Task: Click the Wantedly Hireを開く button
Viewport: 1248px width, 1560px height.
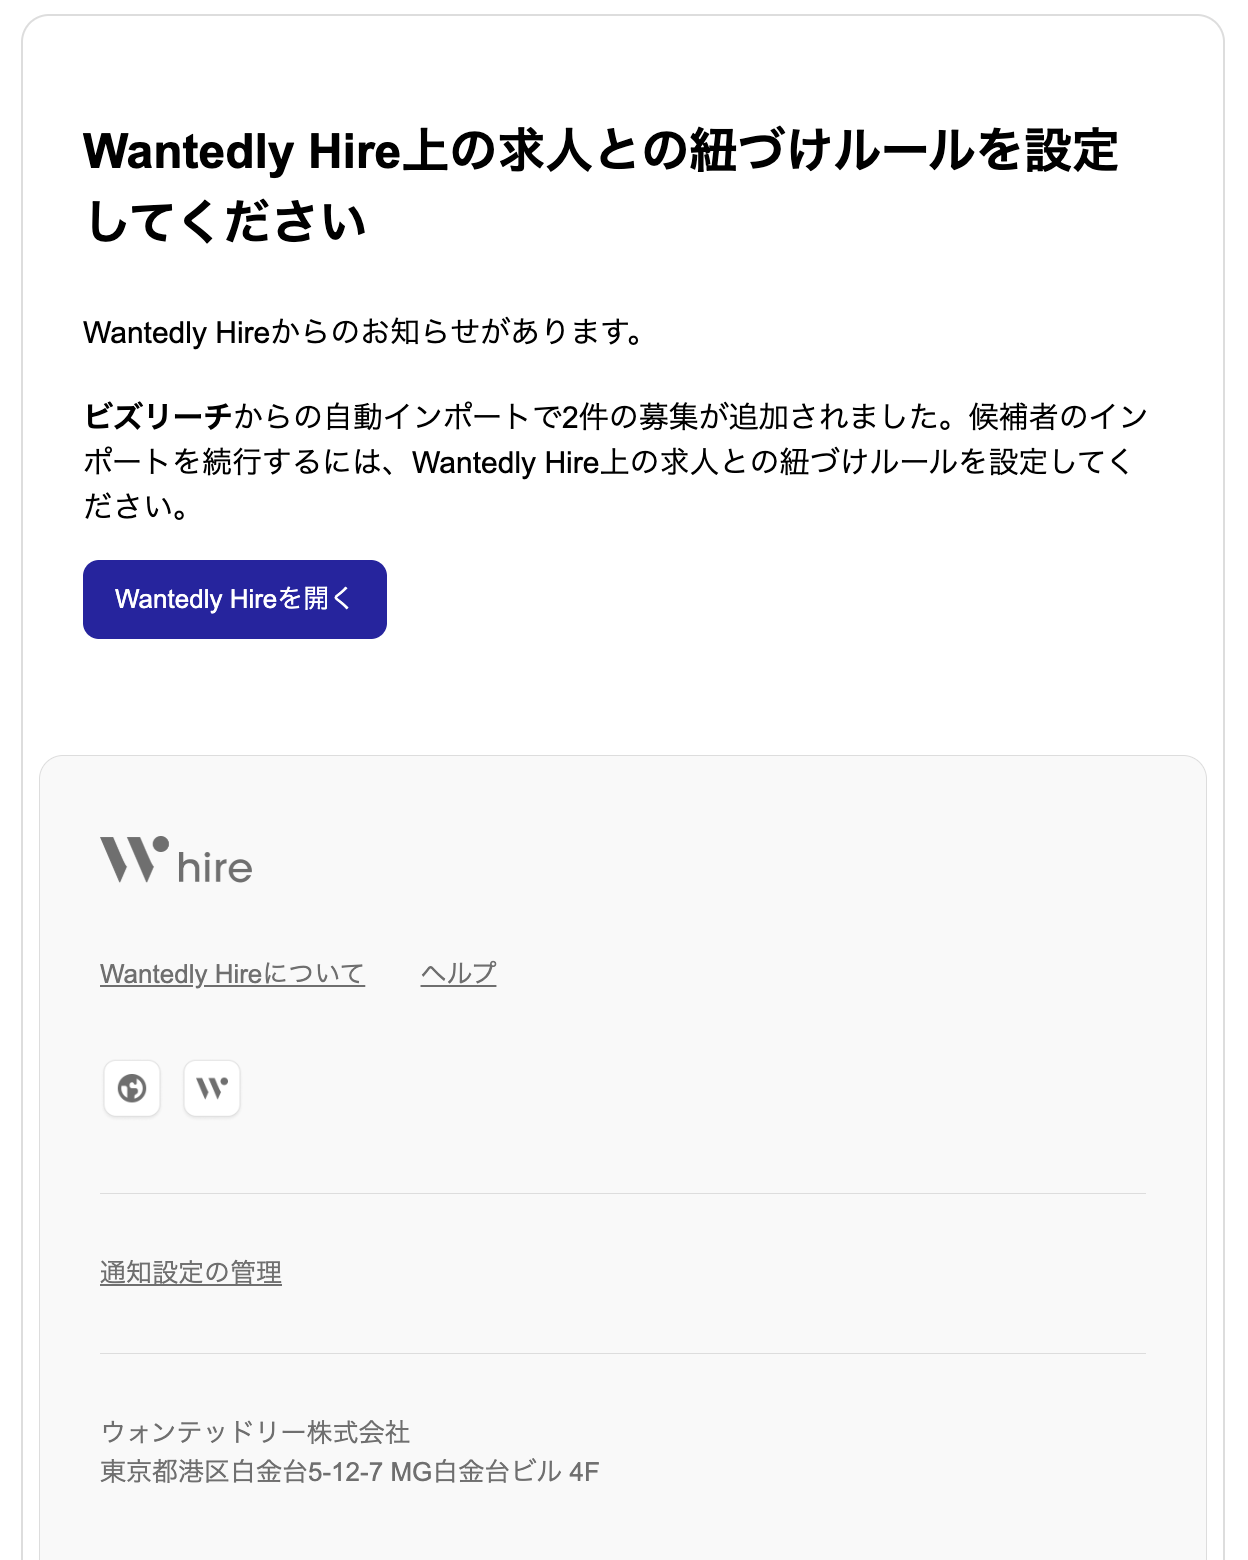Action: 235,599
